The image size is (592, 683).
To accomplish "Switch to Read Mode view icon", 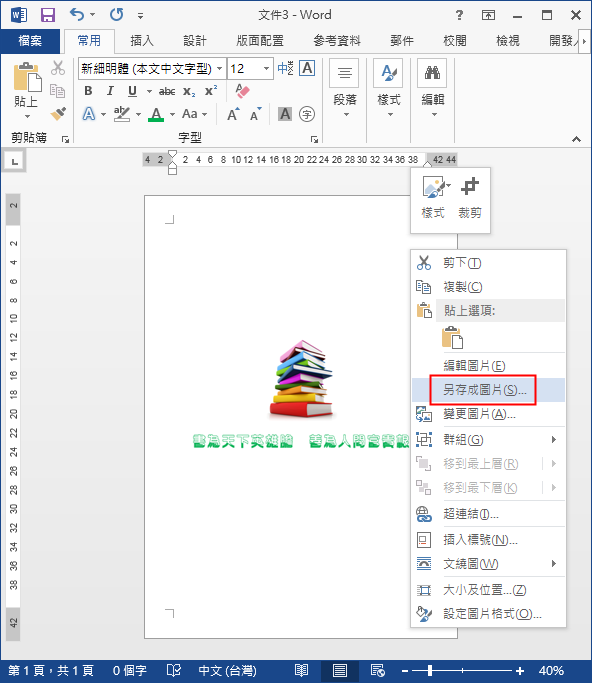I will tap(301, 670).
